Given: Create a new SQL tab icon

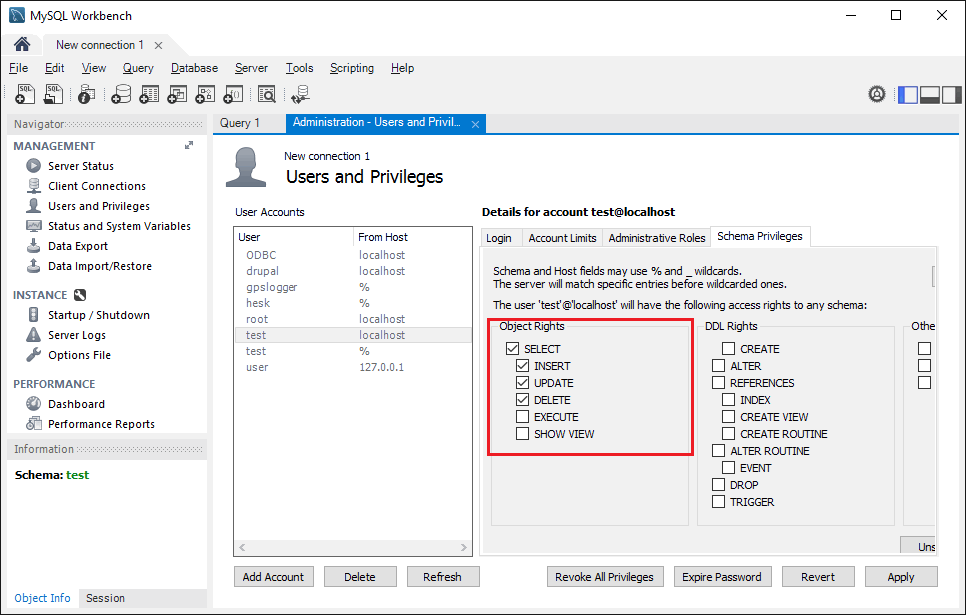Looking at the screenshot, I should coord(25,94).
